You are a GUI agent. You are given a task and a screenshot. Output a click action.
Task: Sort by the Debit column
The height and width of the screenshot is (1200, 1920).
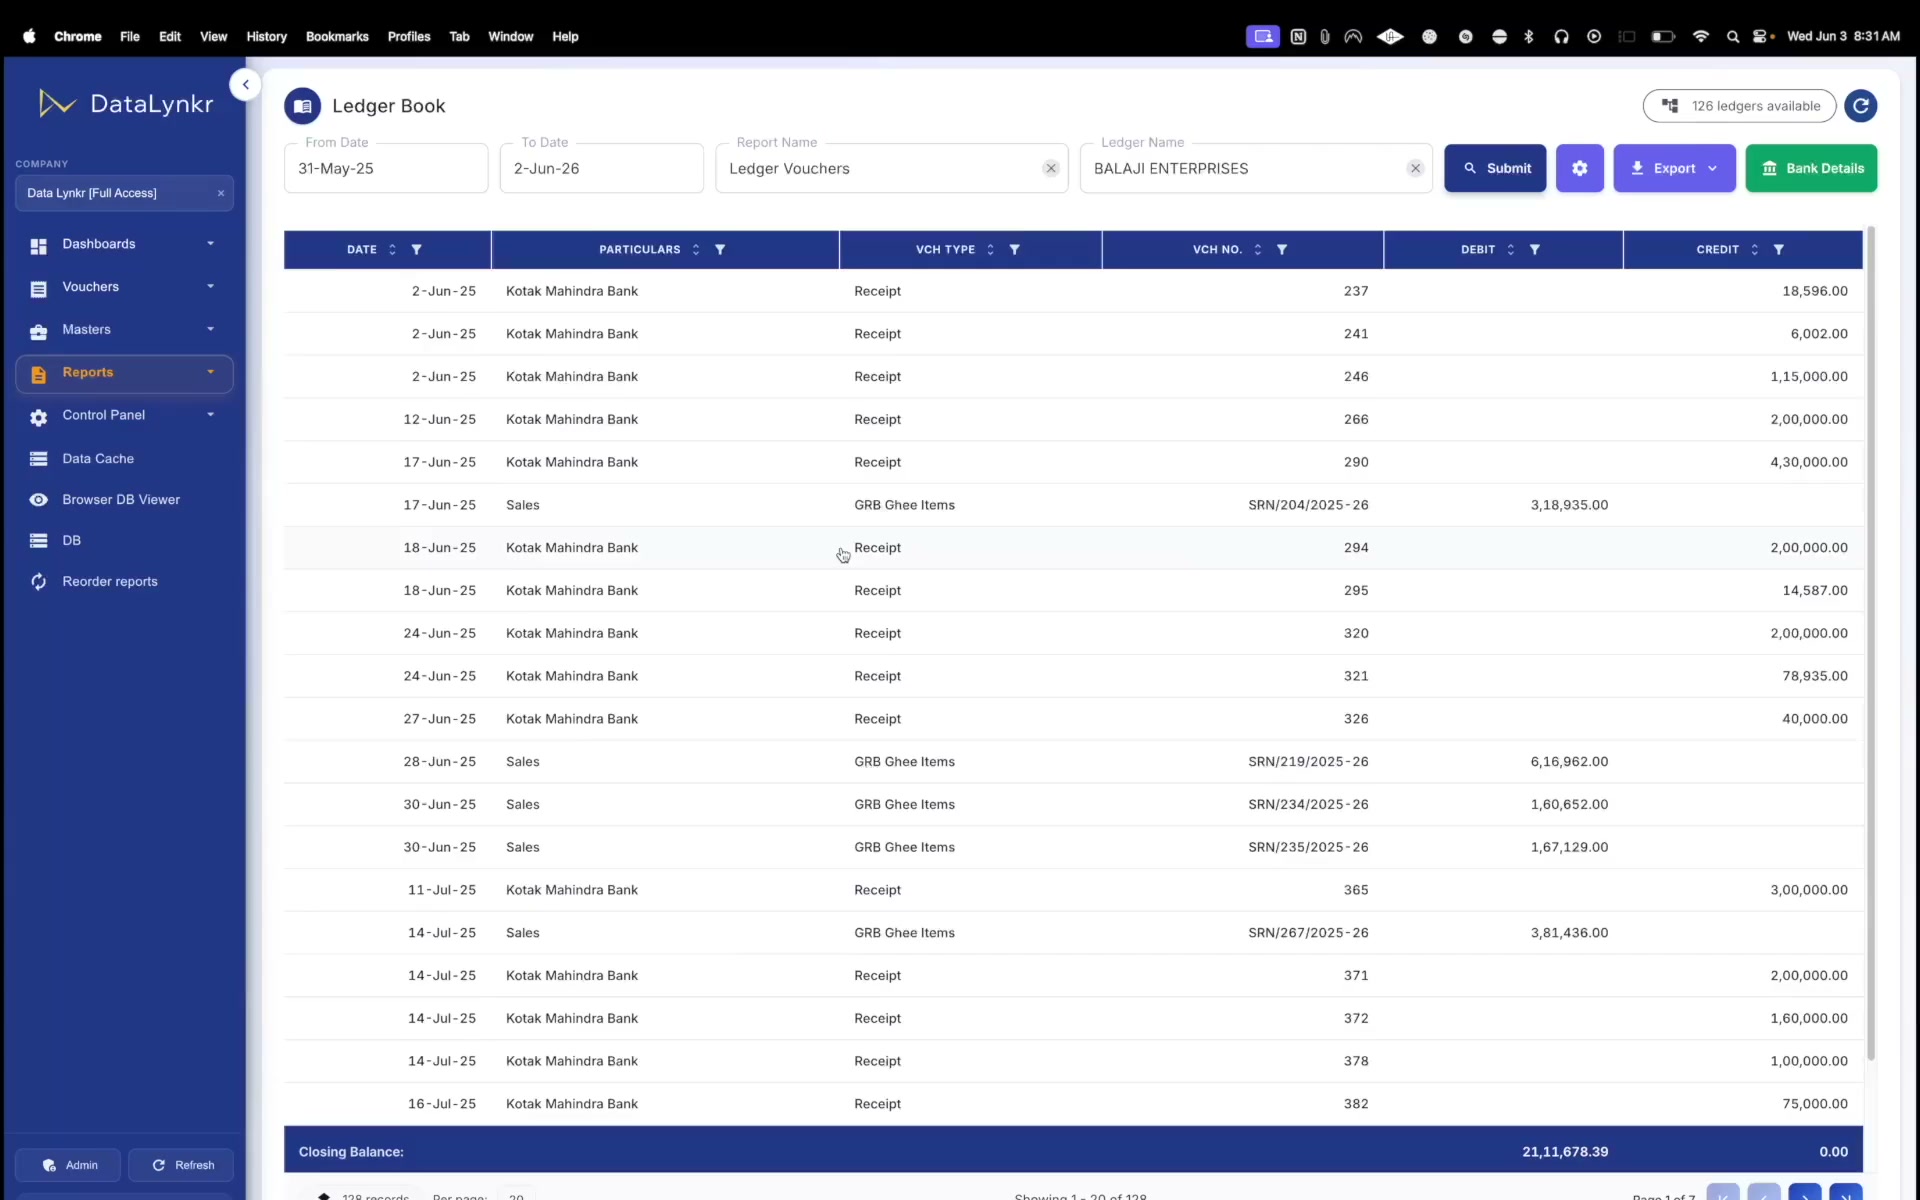[x=1510, y=250]
